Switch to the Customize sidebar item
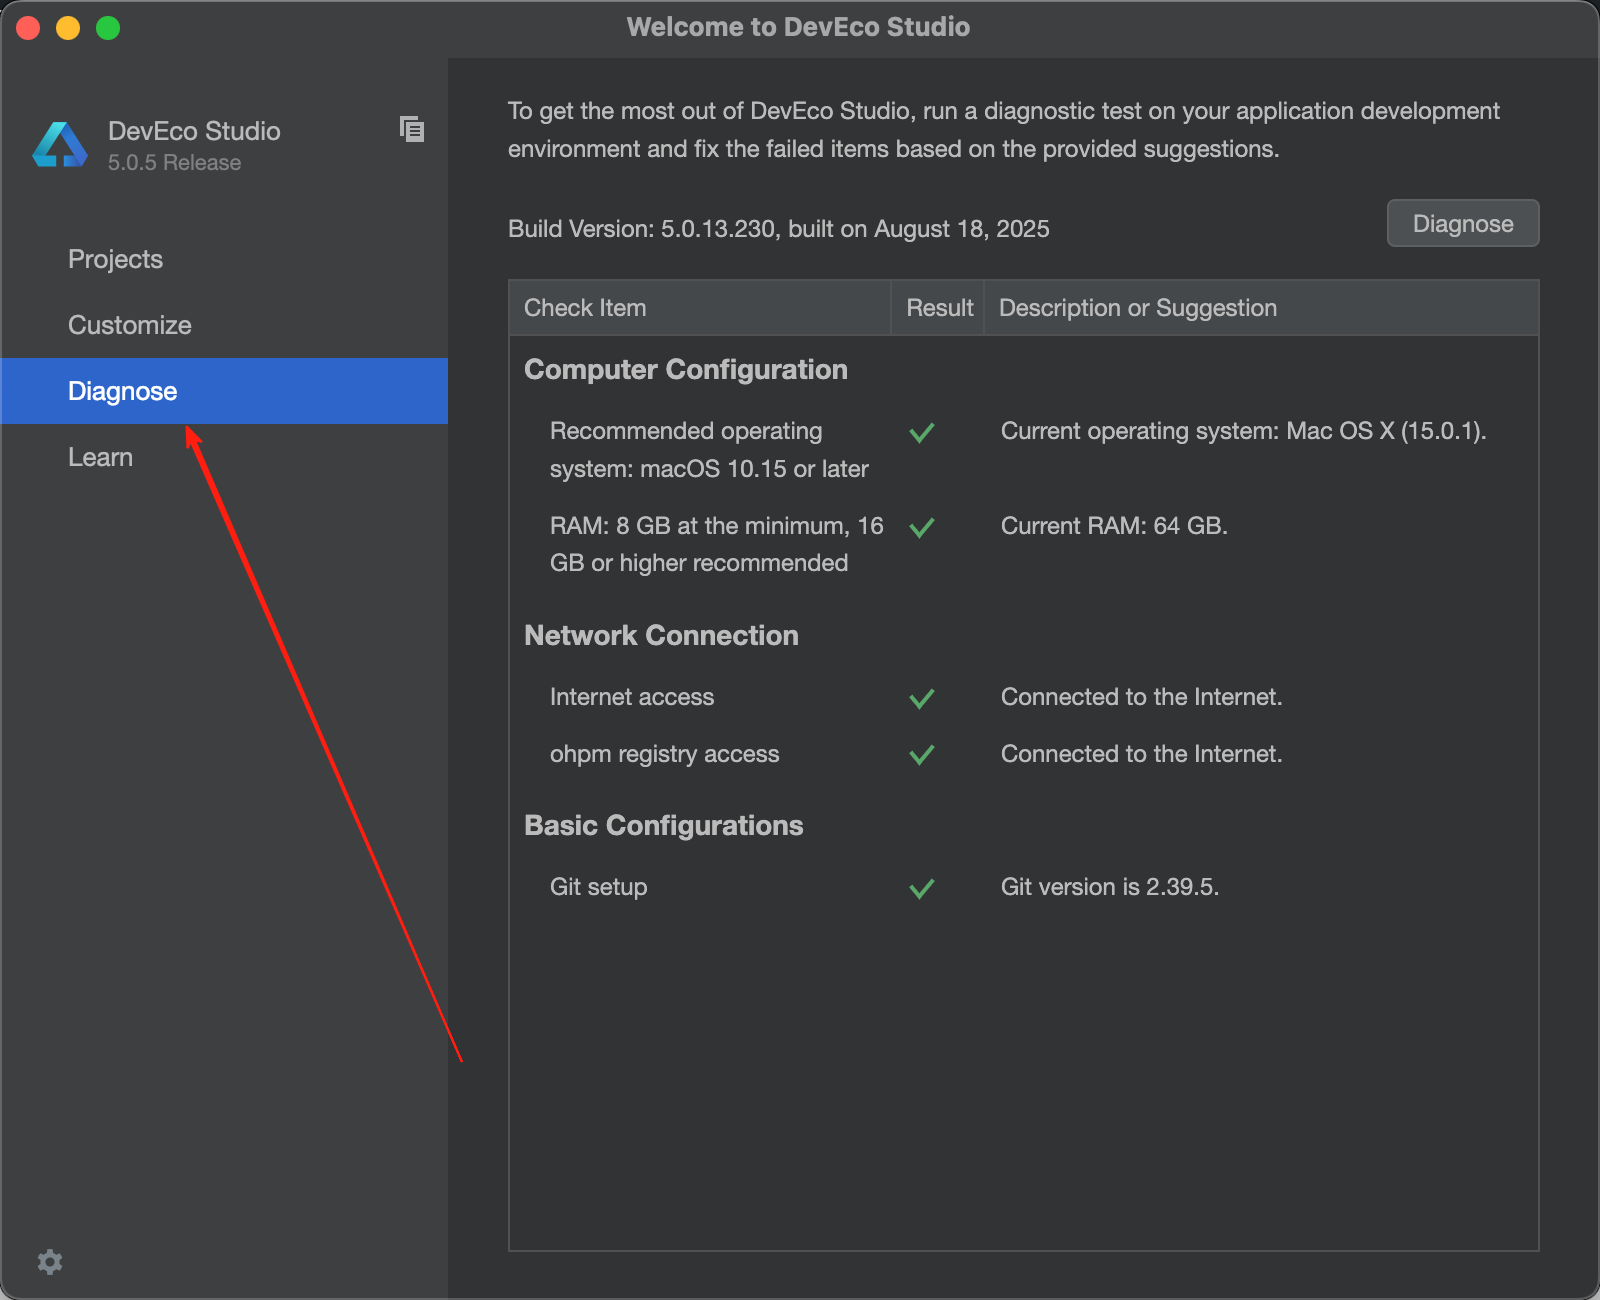 [129, 325]
